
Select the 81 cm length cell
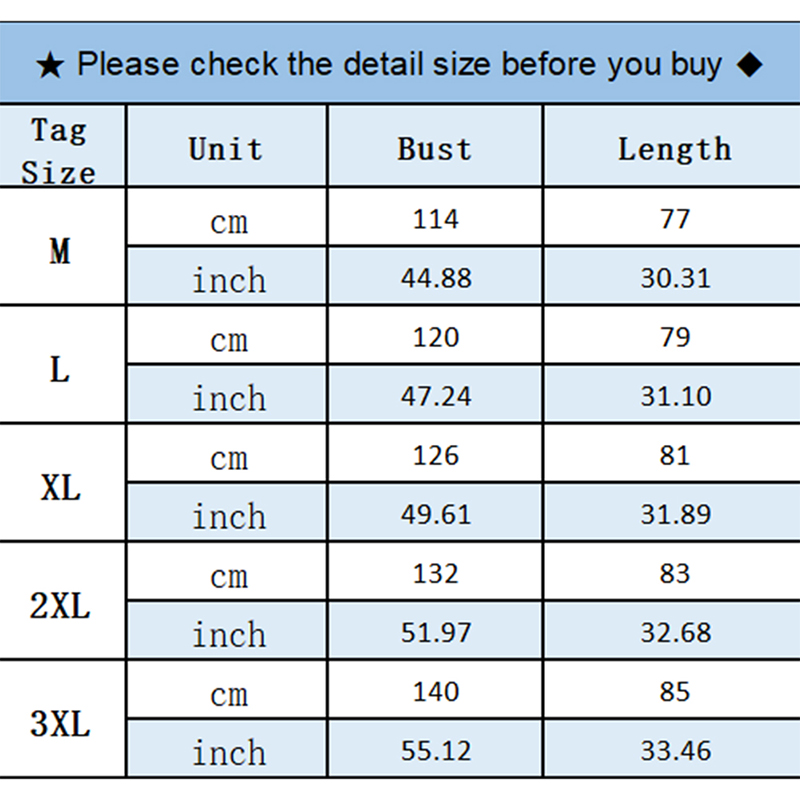(x=675, y=456)
